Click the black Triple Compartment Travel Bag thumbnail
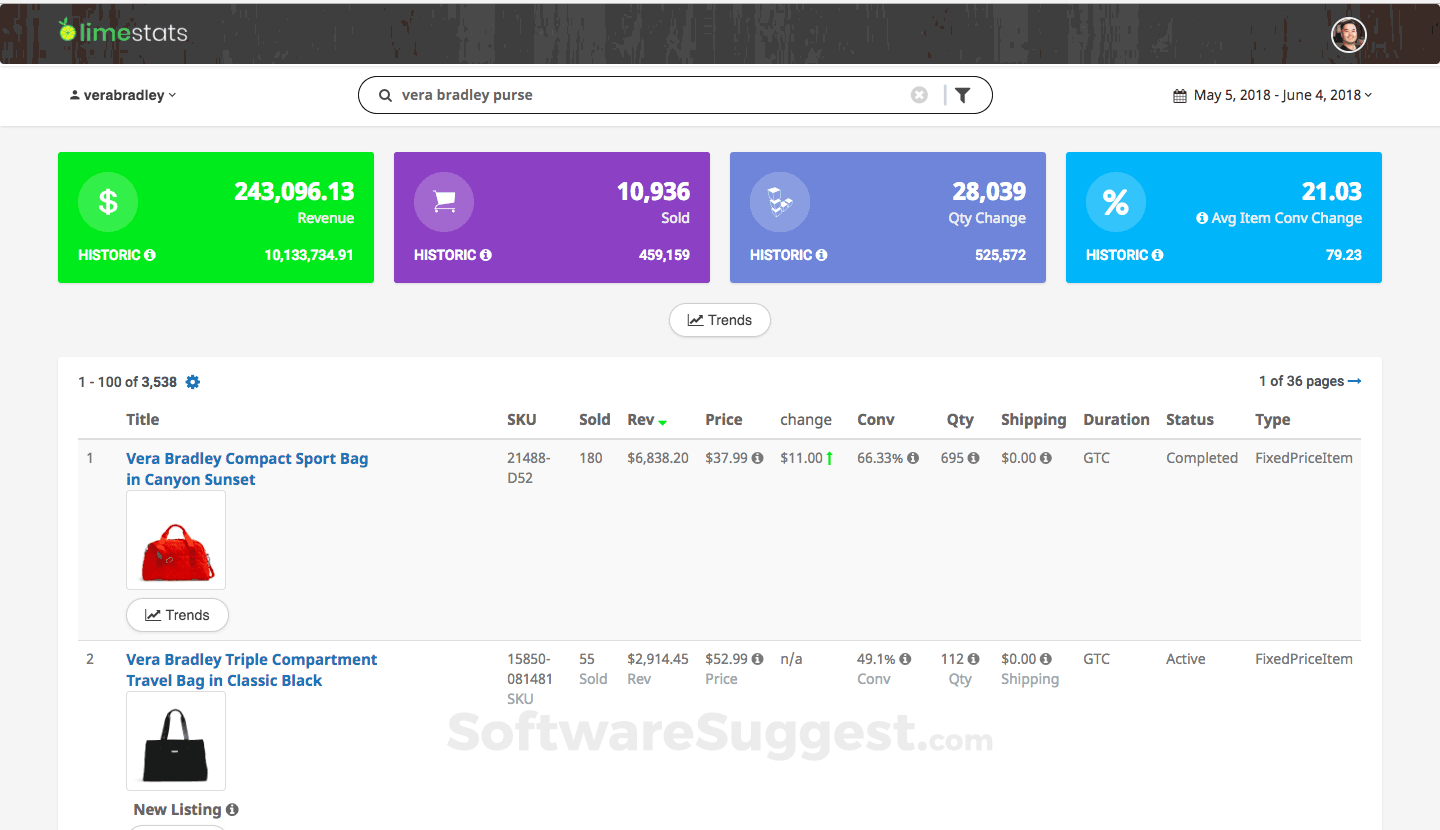Screen dimensions: 1440x830 (x=176, y=741)
